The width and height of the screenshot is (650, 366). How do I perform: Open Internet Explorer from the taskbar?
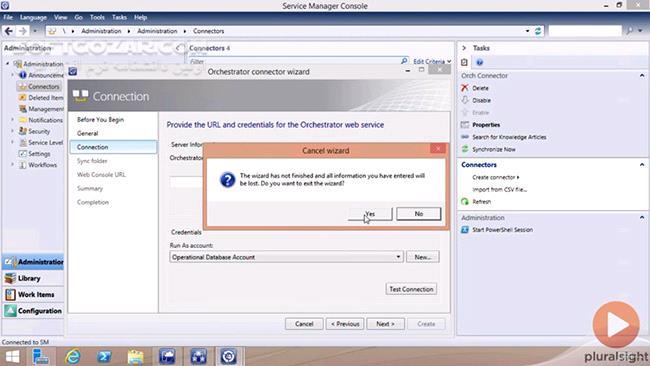click(73, 356)
